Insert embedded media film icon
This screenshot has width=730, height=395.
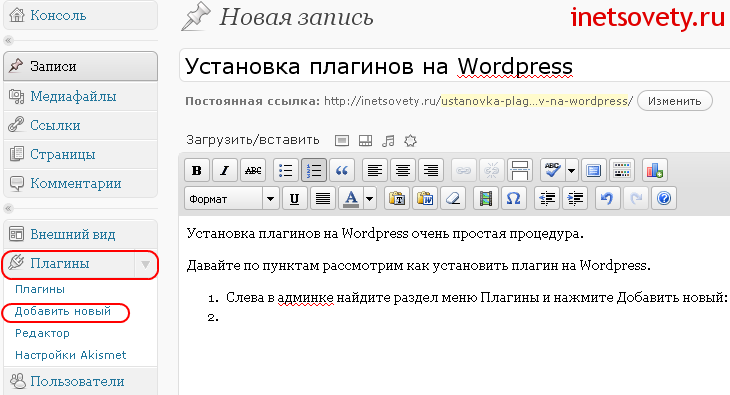[x=486, y=199]
